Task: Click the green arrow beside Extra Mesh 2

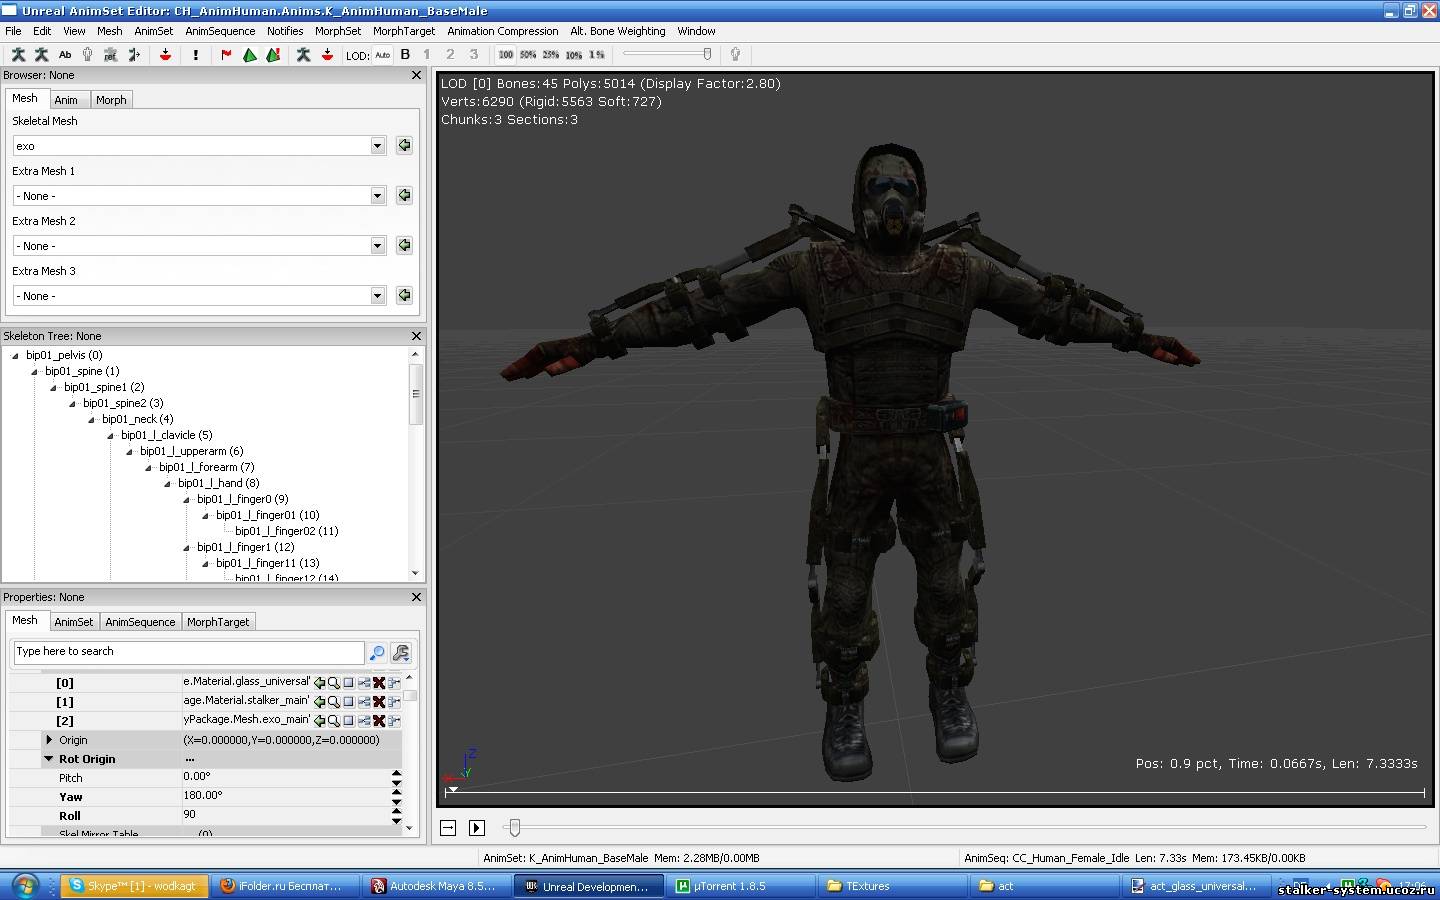Action: [404, 245]
